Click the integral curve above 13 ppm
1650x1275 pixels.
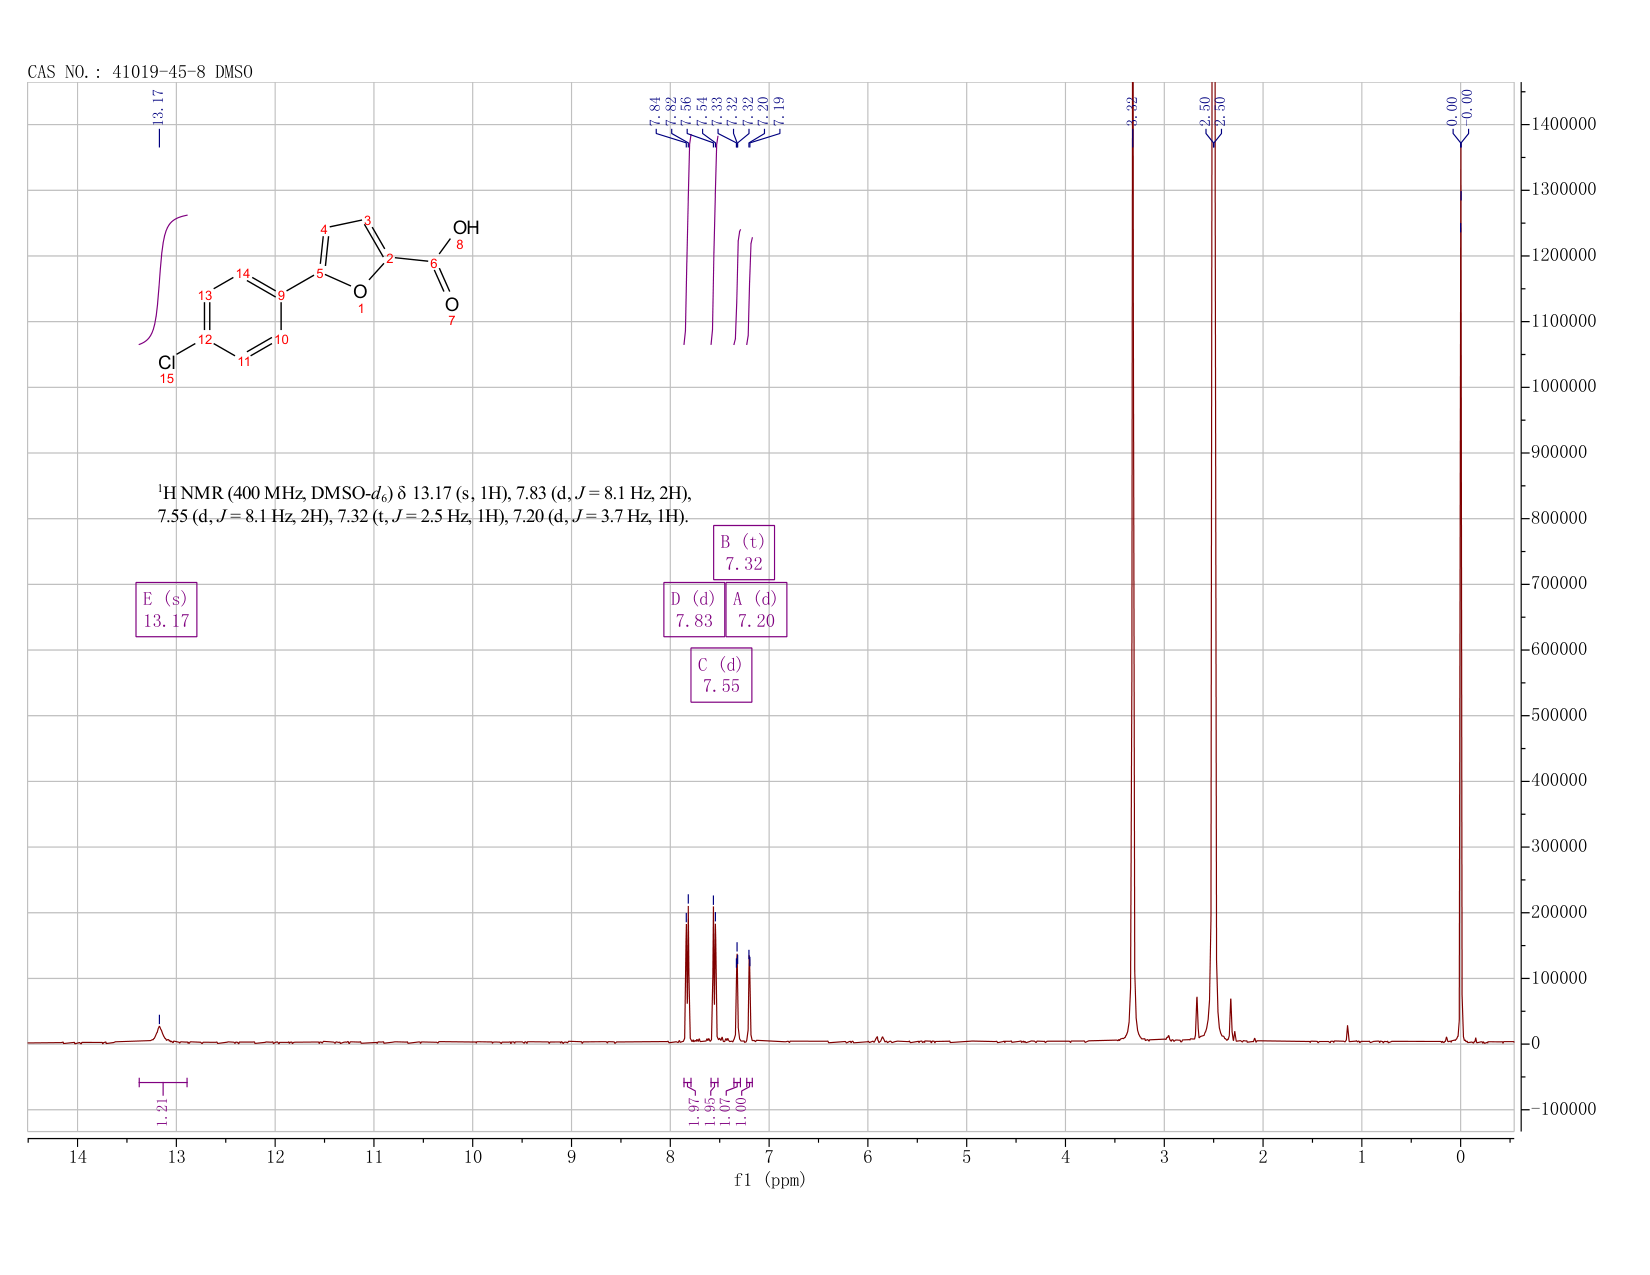[x=163, y=280]
